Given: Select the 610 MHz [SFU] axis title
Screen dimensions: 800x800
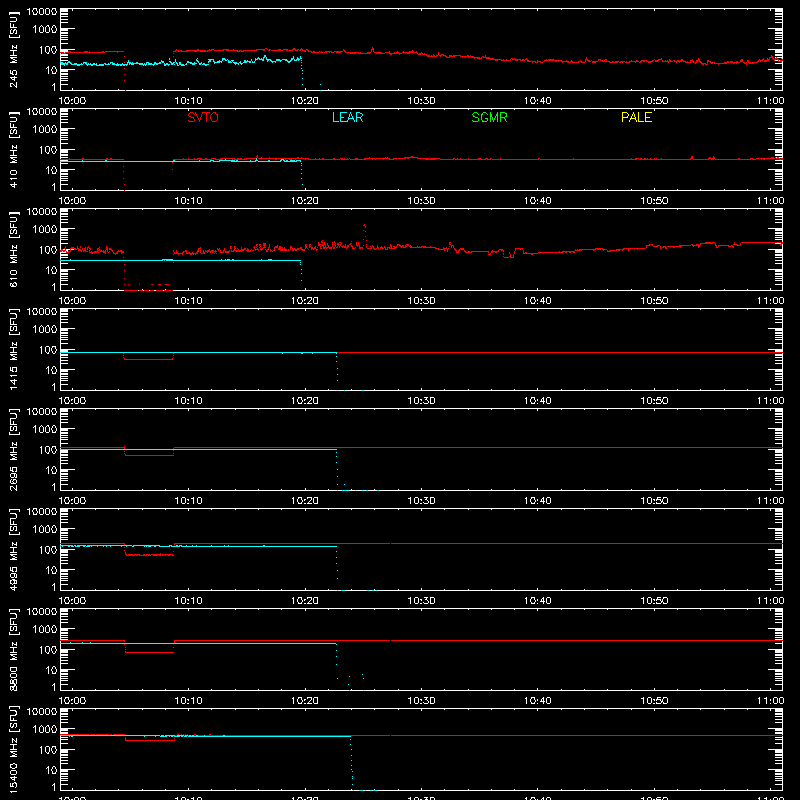Looking at the screenshot, I should tap(13, 249).
